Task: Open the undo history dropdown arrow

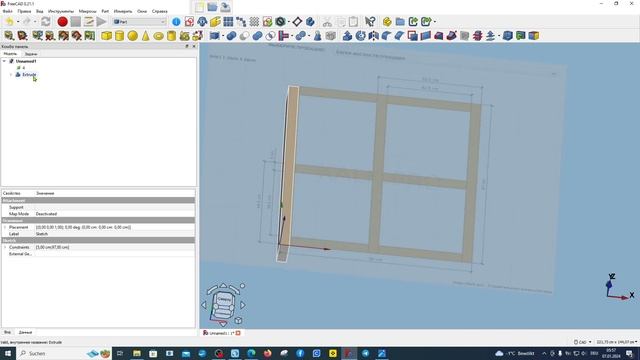Action: click(17, 22)
